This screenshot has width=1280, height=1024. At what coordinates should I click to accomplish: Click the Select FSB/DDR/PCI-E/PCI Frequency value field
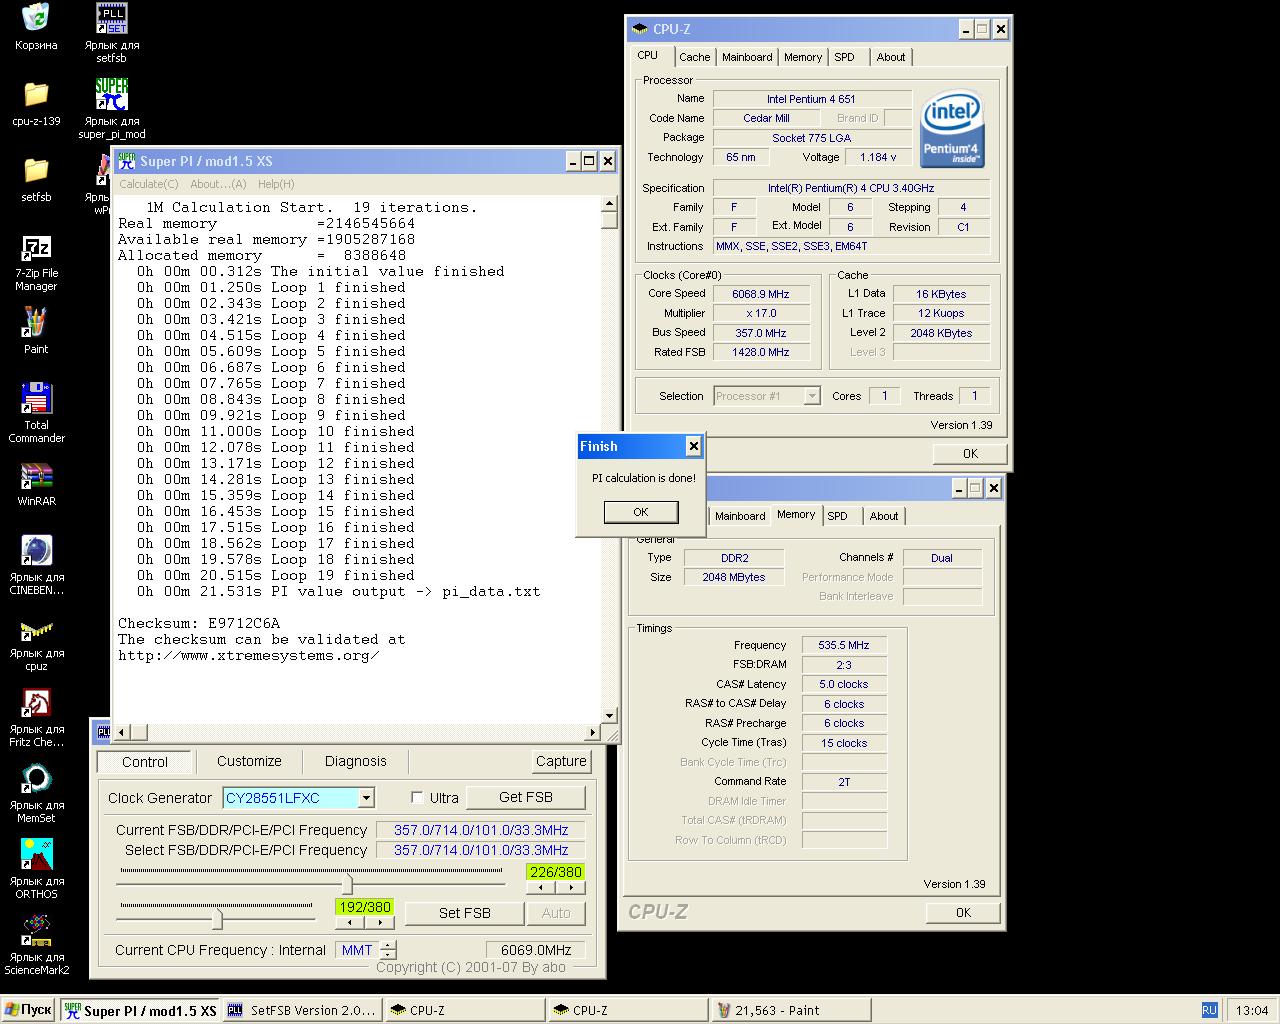point(481,850)
